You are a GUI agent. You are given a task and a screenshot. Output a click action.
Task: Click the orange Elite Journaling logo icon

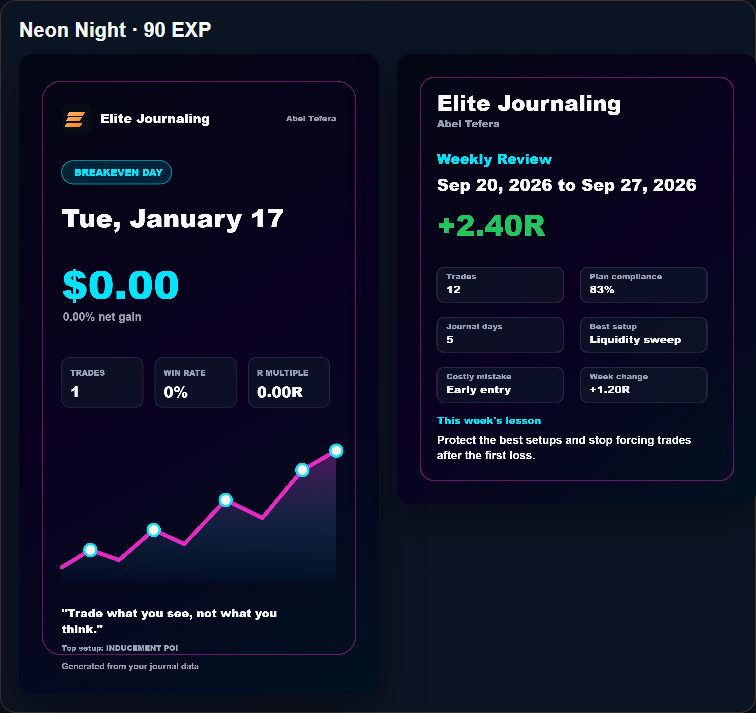pos(76,119)
